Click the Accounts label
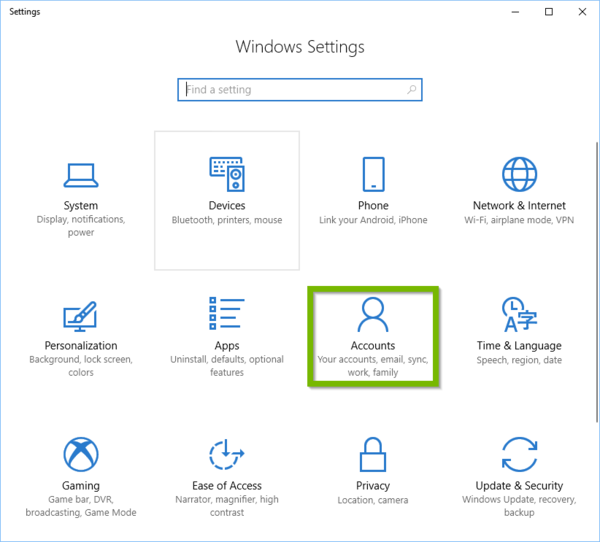 coord(373,346)
